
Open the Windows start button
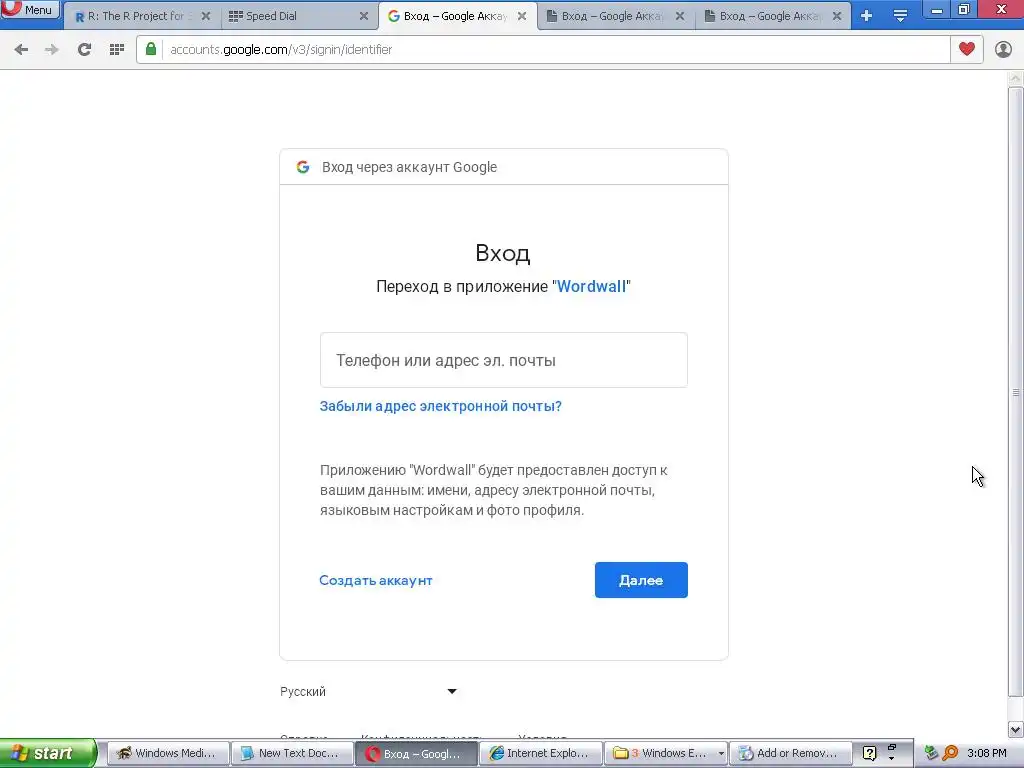[x=48, y=753]
